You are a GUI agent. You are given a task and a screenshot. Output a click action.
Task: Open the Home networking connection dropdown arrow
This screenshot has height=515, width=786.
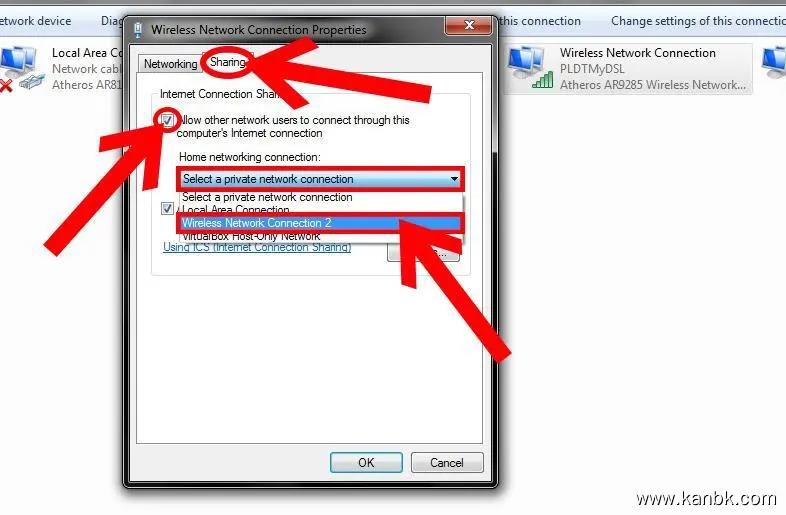[x=454, y=179]
